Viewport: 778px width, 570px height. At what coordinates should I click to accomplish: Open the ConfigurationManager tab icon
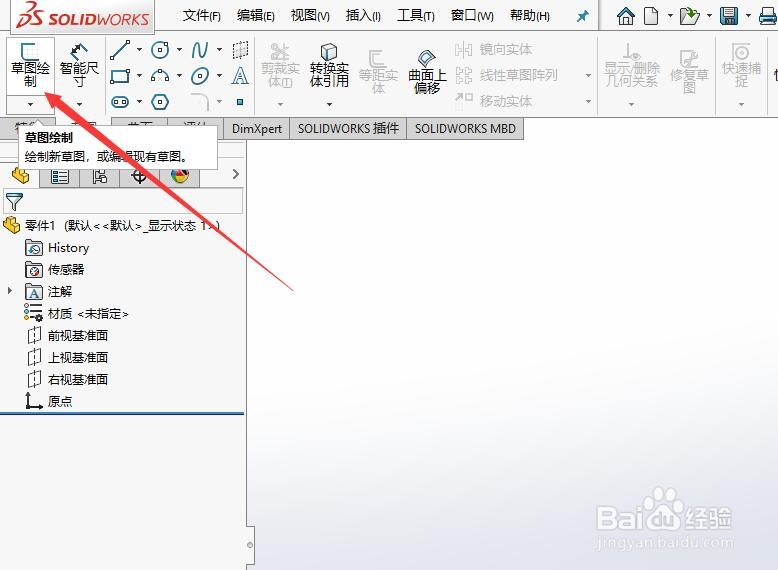[100, 177]
